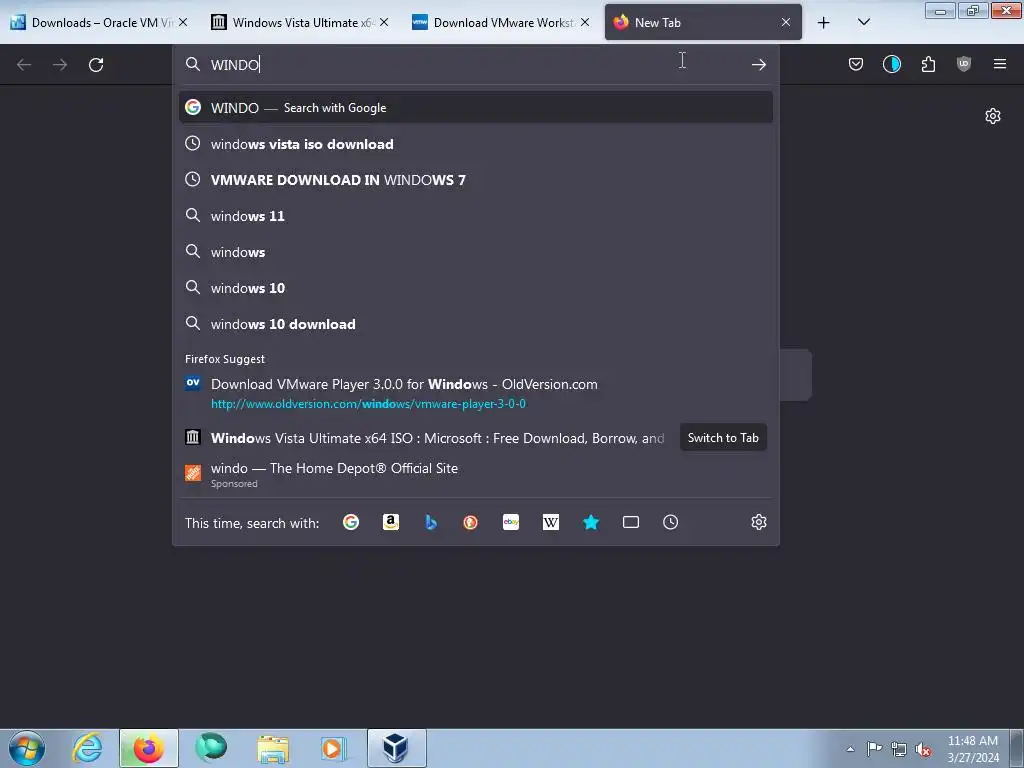Open VirtualBox cube icon in taskbar
Screen dimensions: 1024x768
click(x=396, y=748)
